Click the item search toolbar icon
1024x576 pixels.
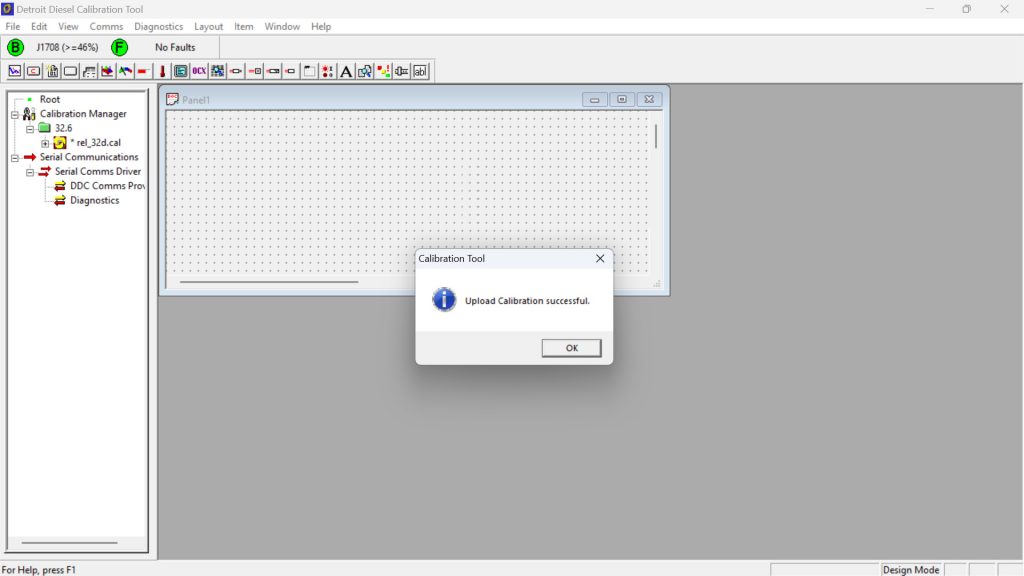[363, 70]
